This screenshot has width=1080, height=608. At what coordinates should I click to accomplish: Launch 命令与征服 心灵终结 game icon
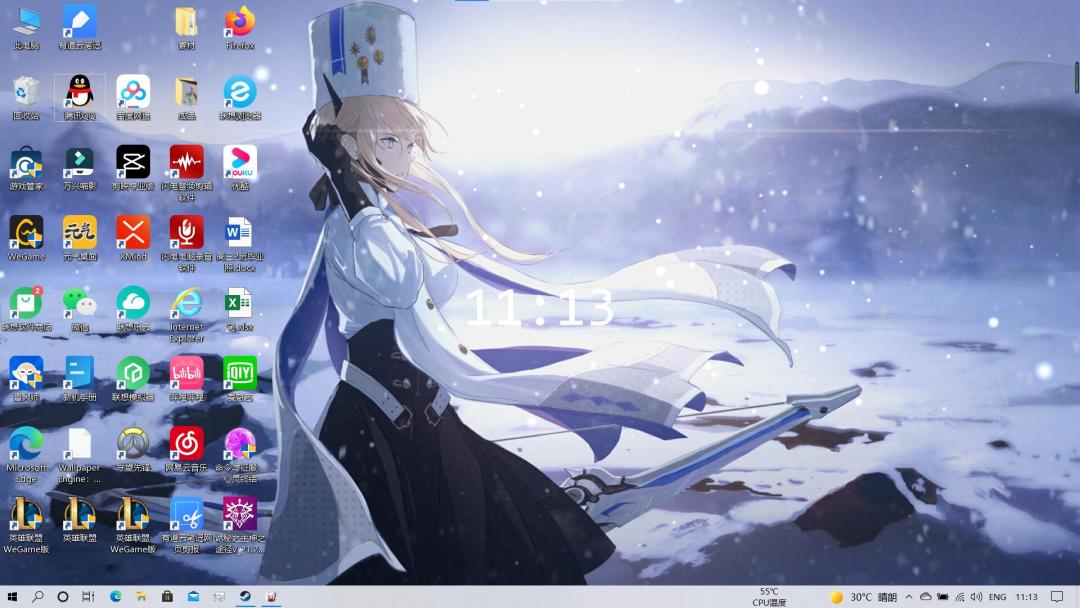click(x=240, y=454)
